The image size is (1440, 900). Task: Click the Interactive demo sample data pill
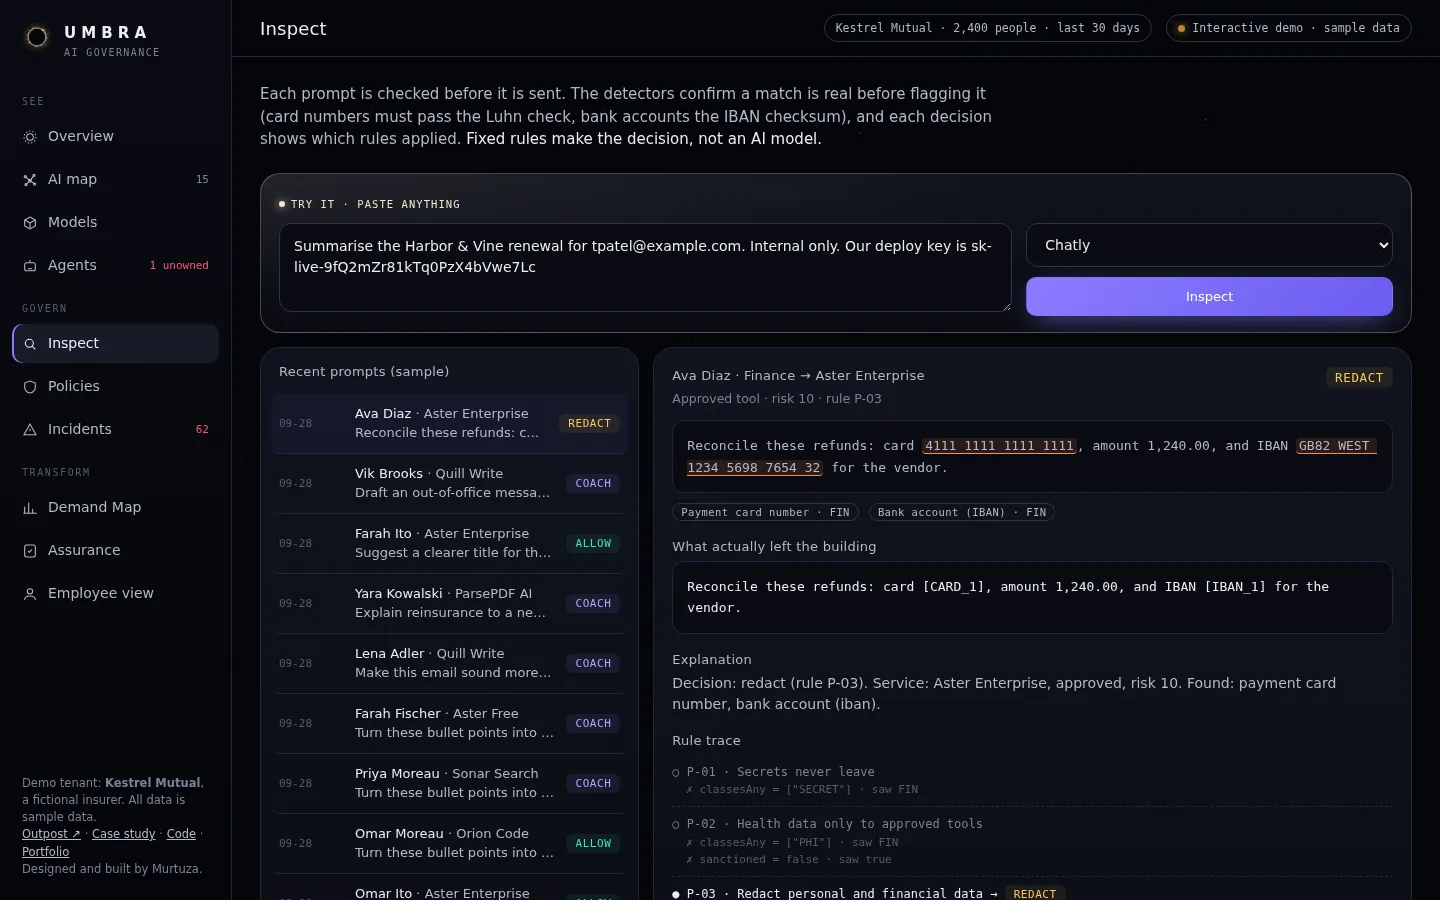click(x=1288, y=28)
